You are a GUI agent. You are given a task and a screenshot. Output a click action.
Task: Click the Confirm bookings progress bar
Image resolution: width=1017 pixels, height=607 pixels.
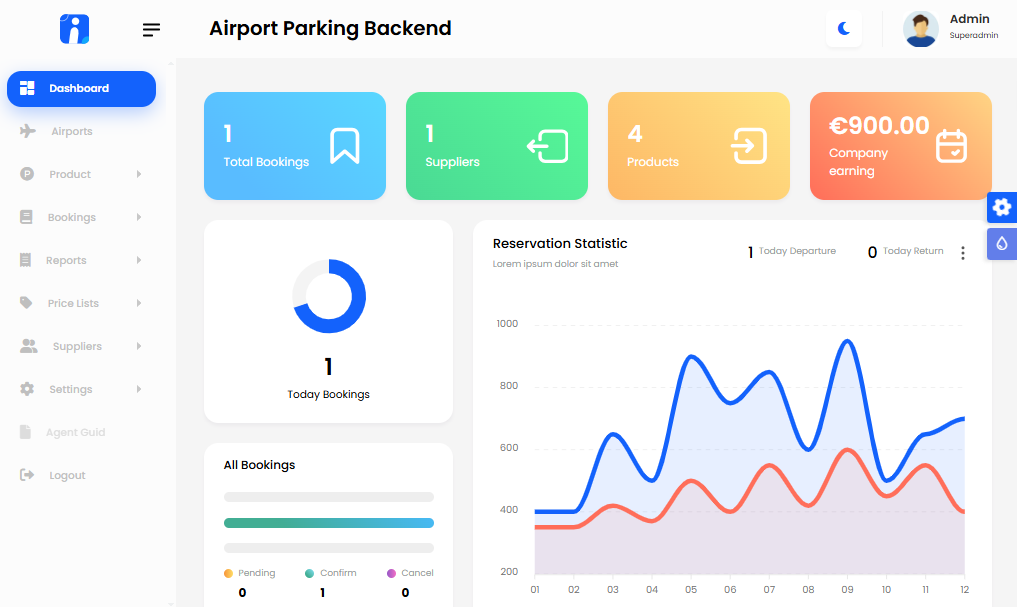coord(329,522)
